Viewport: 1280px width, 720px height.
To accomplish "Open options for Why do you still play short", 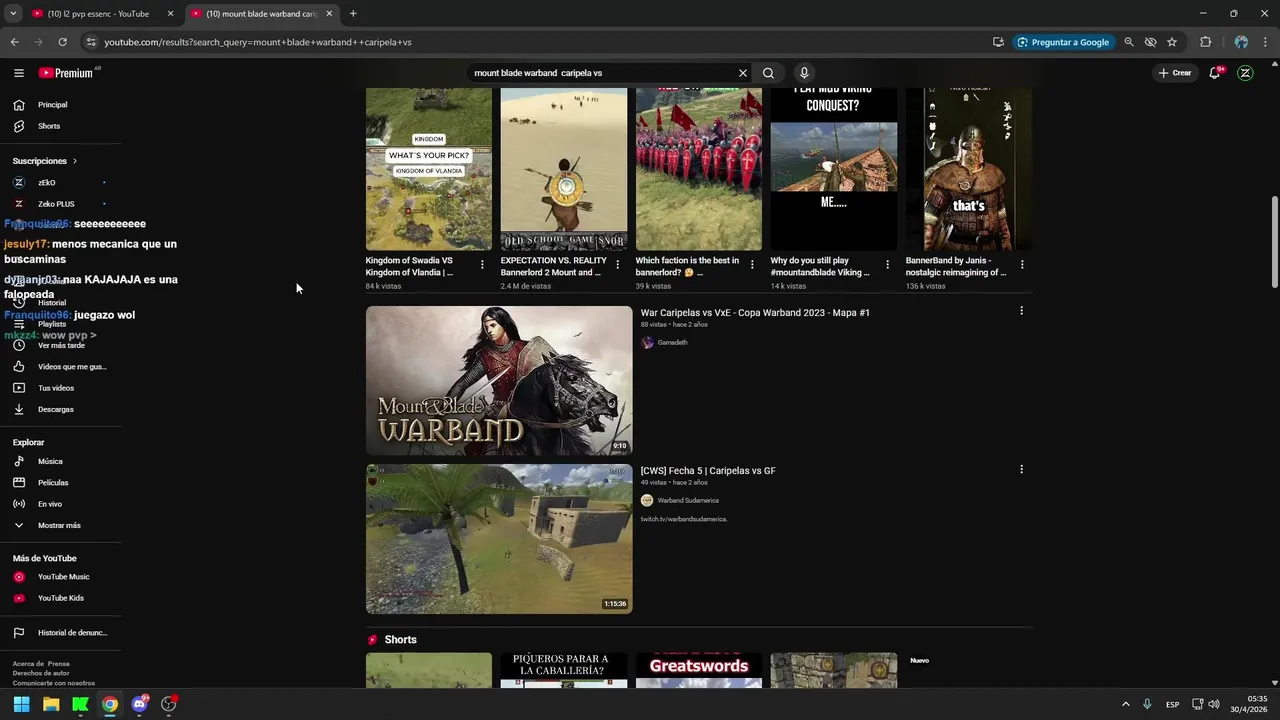I will (887, 265).
